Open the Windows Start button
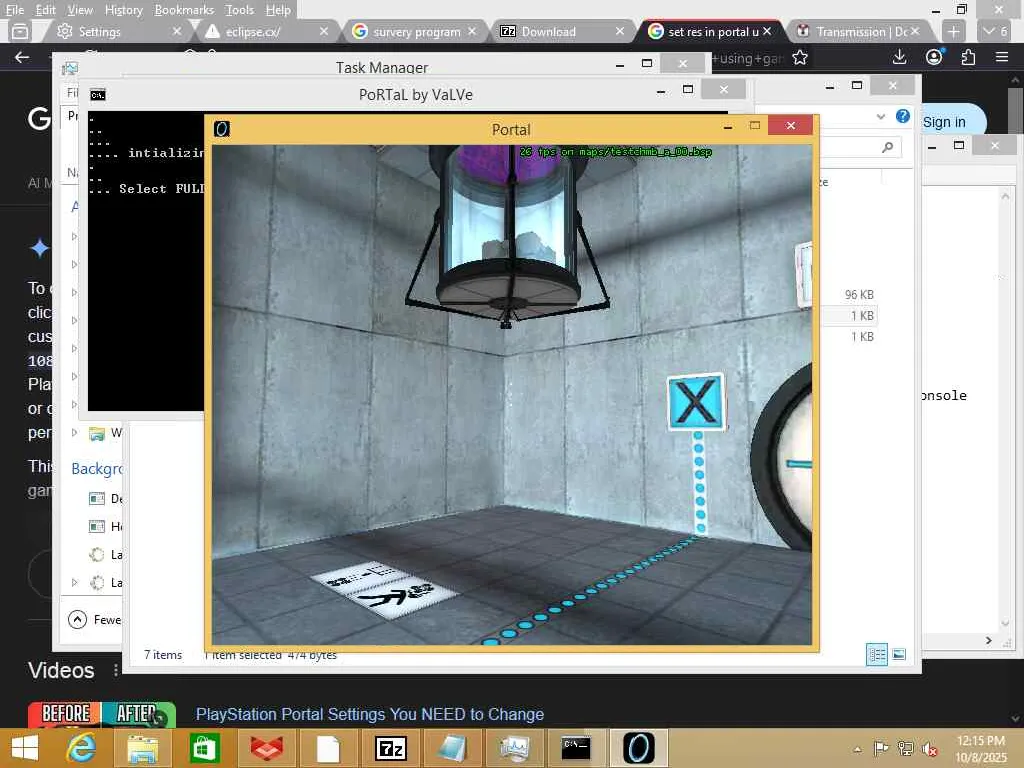Screen dimensions: 1024x768 click(25, 748)
